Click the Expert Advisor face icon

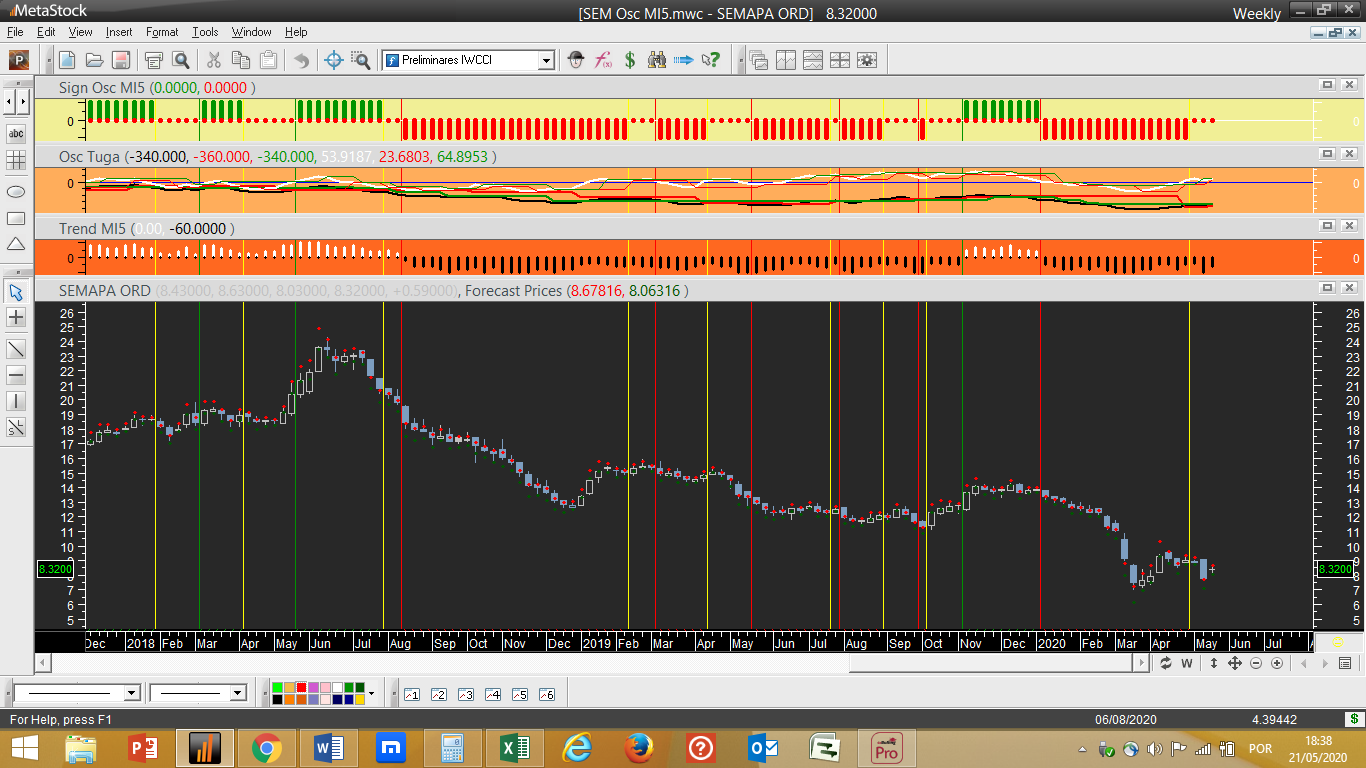(576, 60)
